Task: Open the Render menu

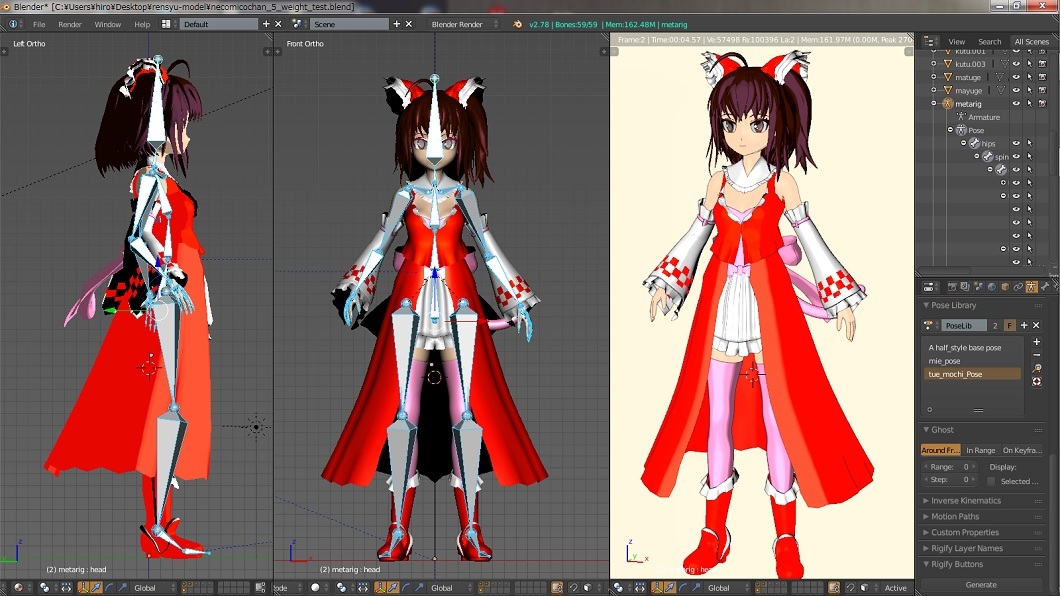Action: click(70, 24)
